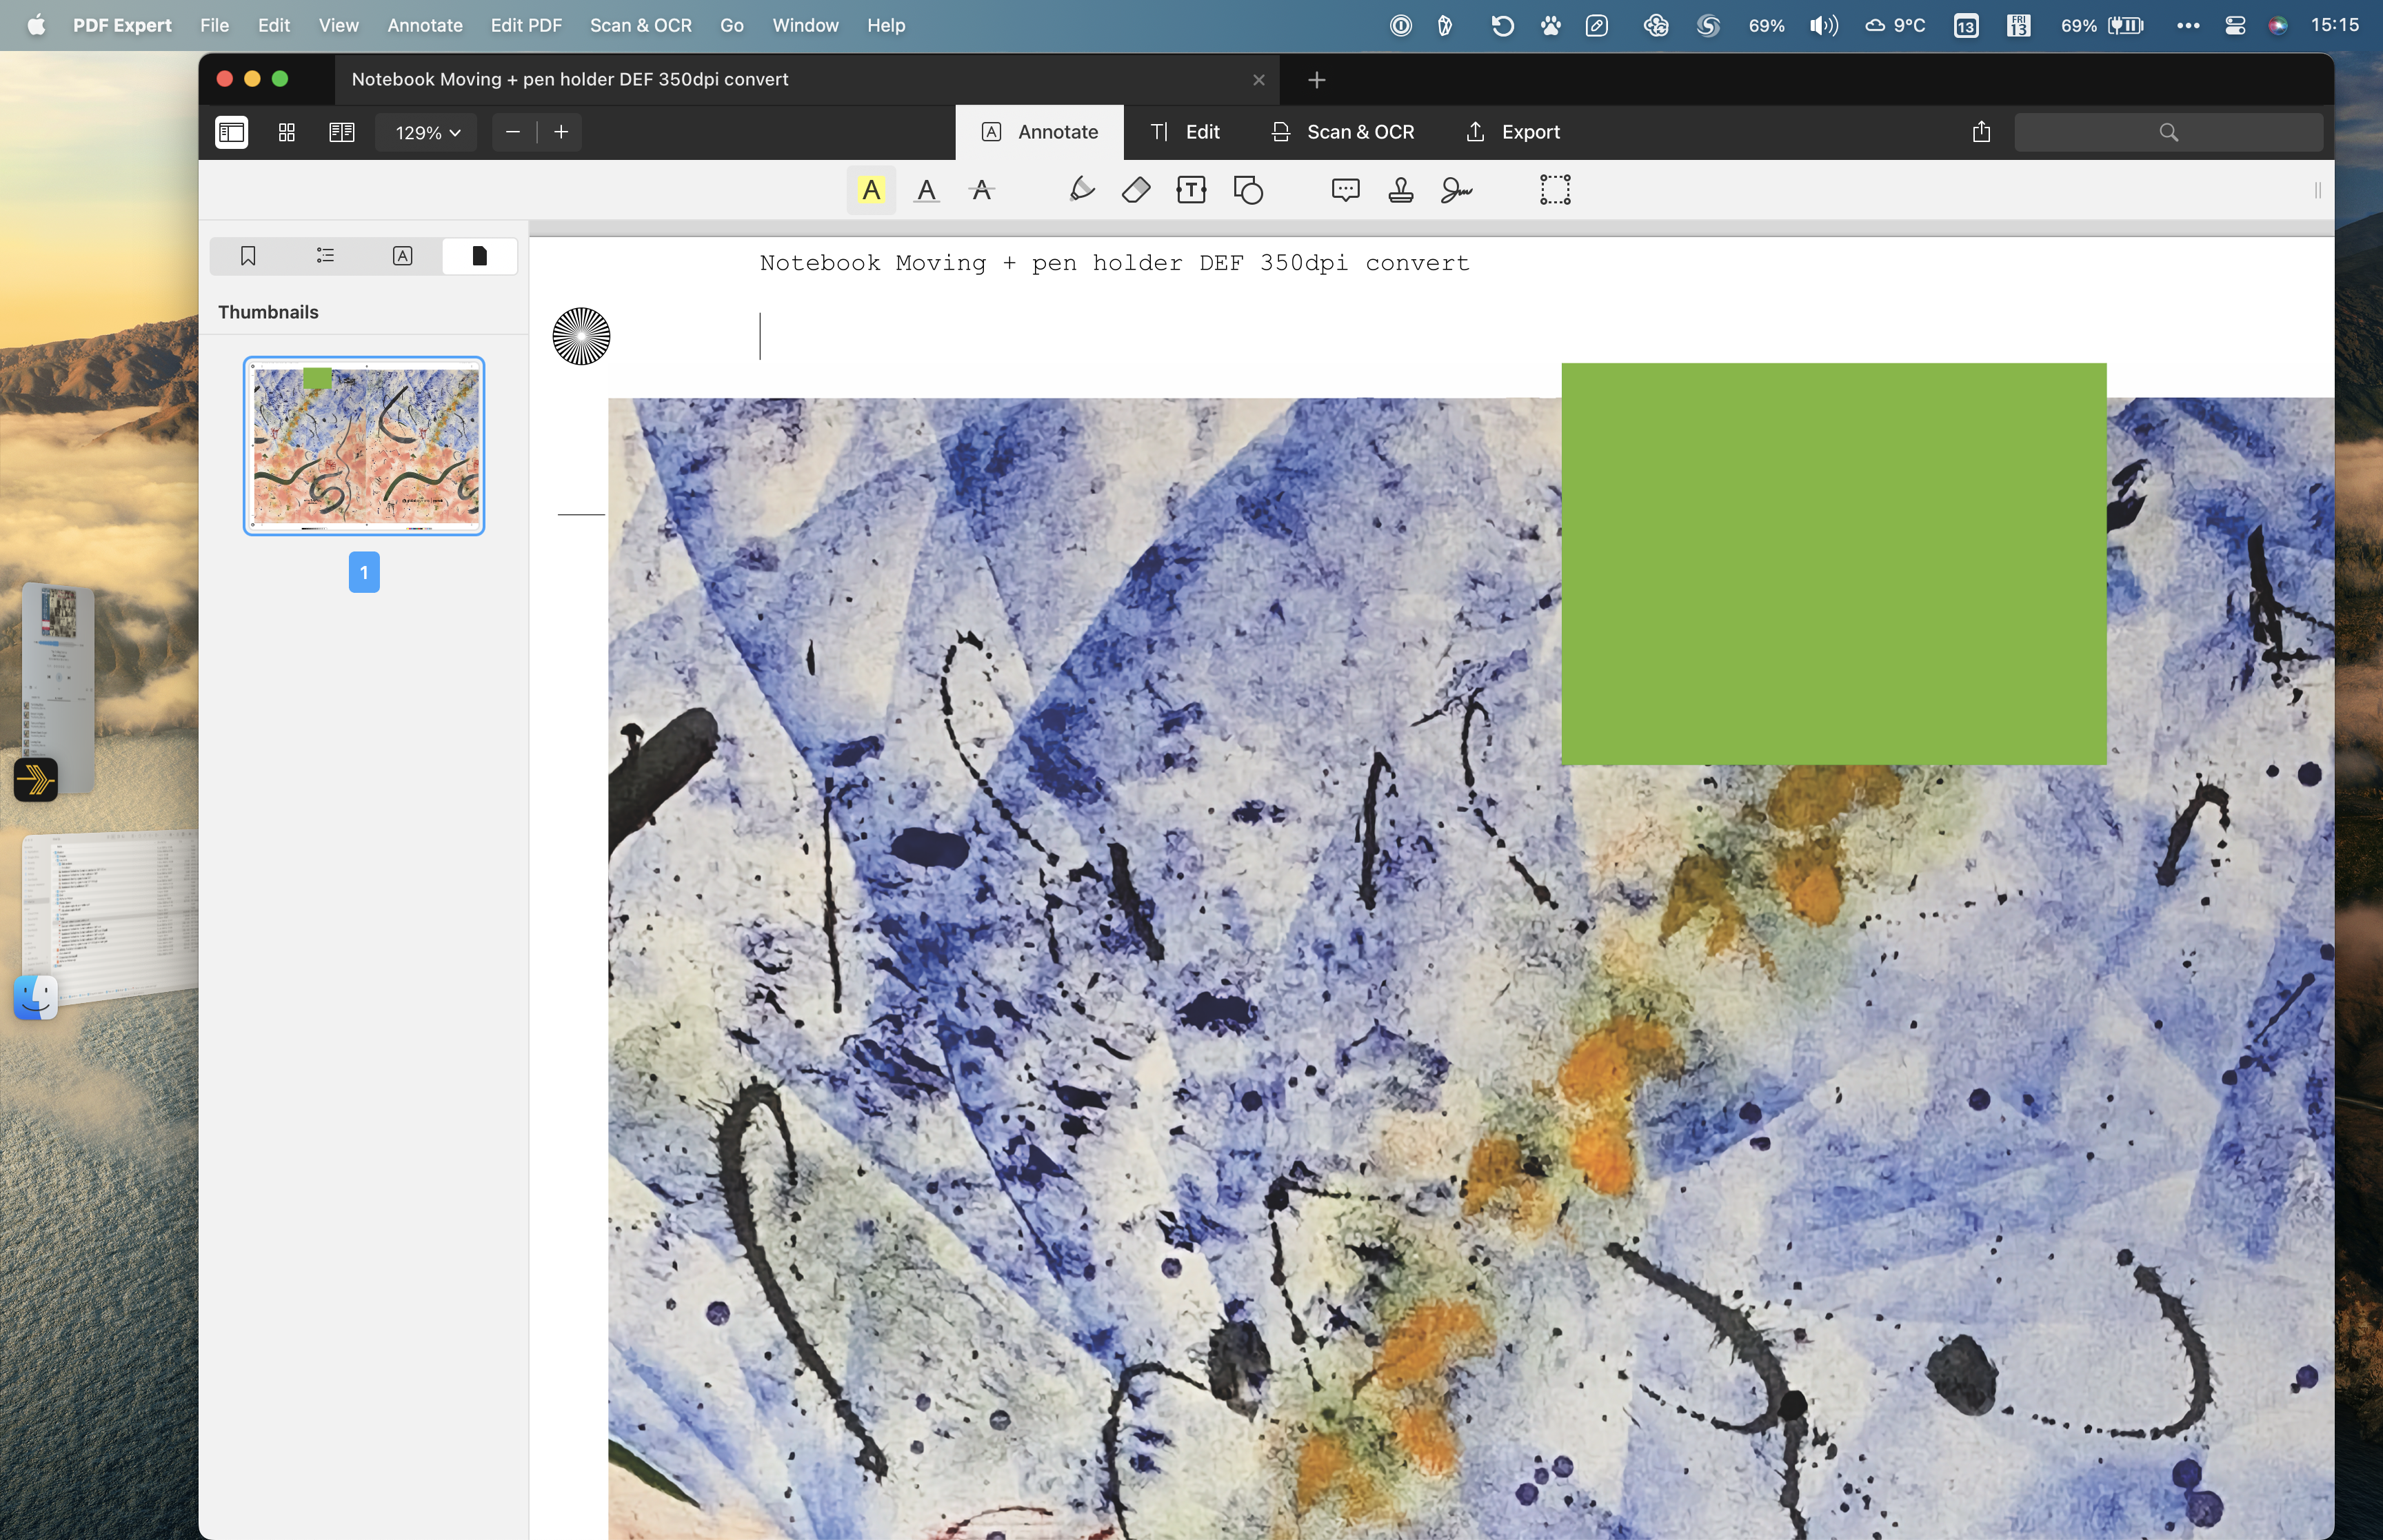Select the underline text tool

tap(926, 190)
